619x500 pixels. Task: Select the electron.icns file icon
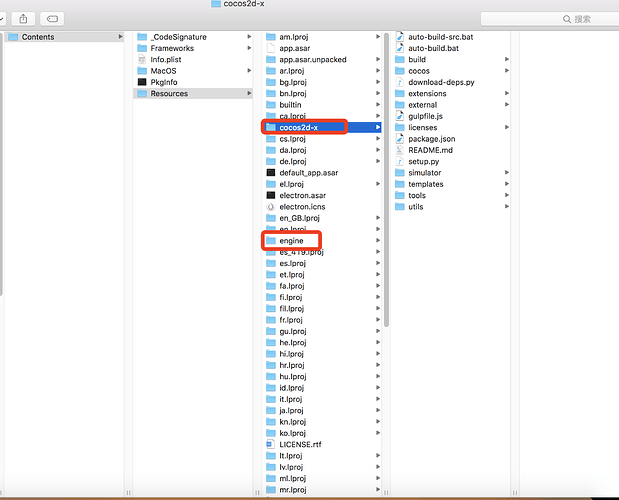tap(271, 207)
